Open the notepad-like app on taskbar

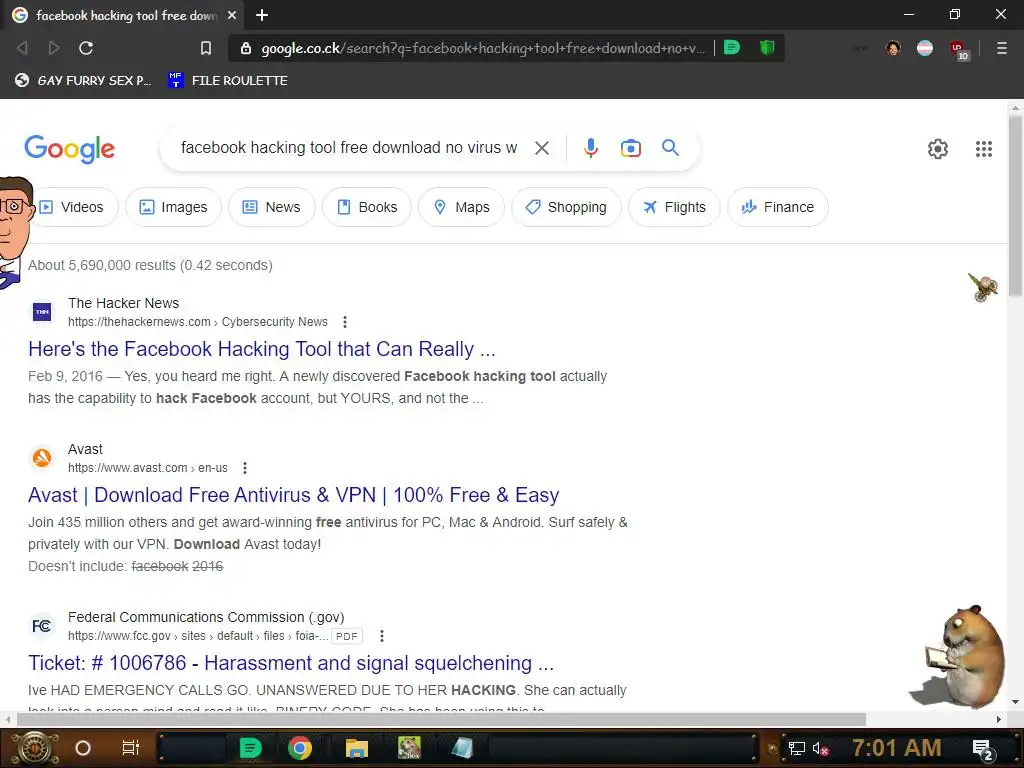click(462, 748)
